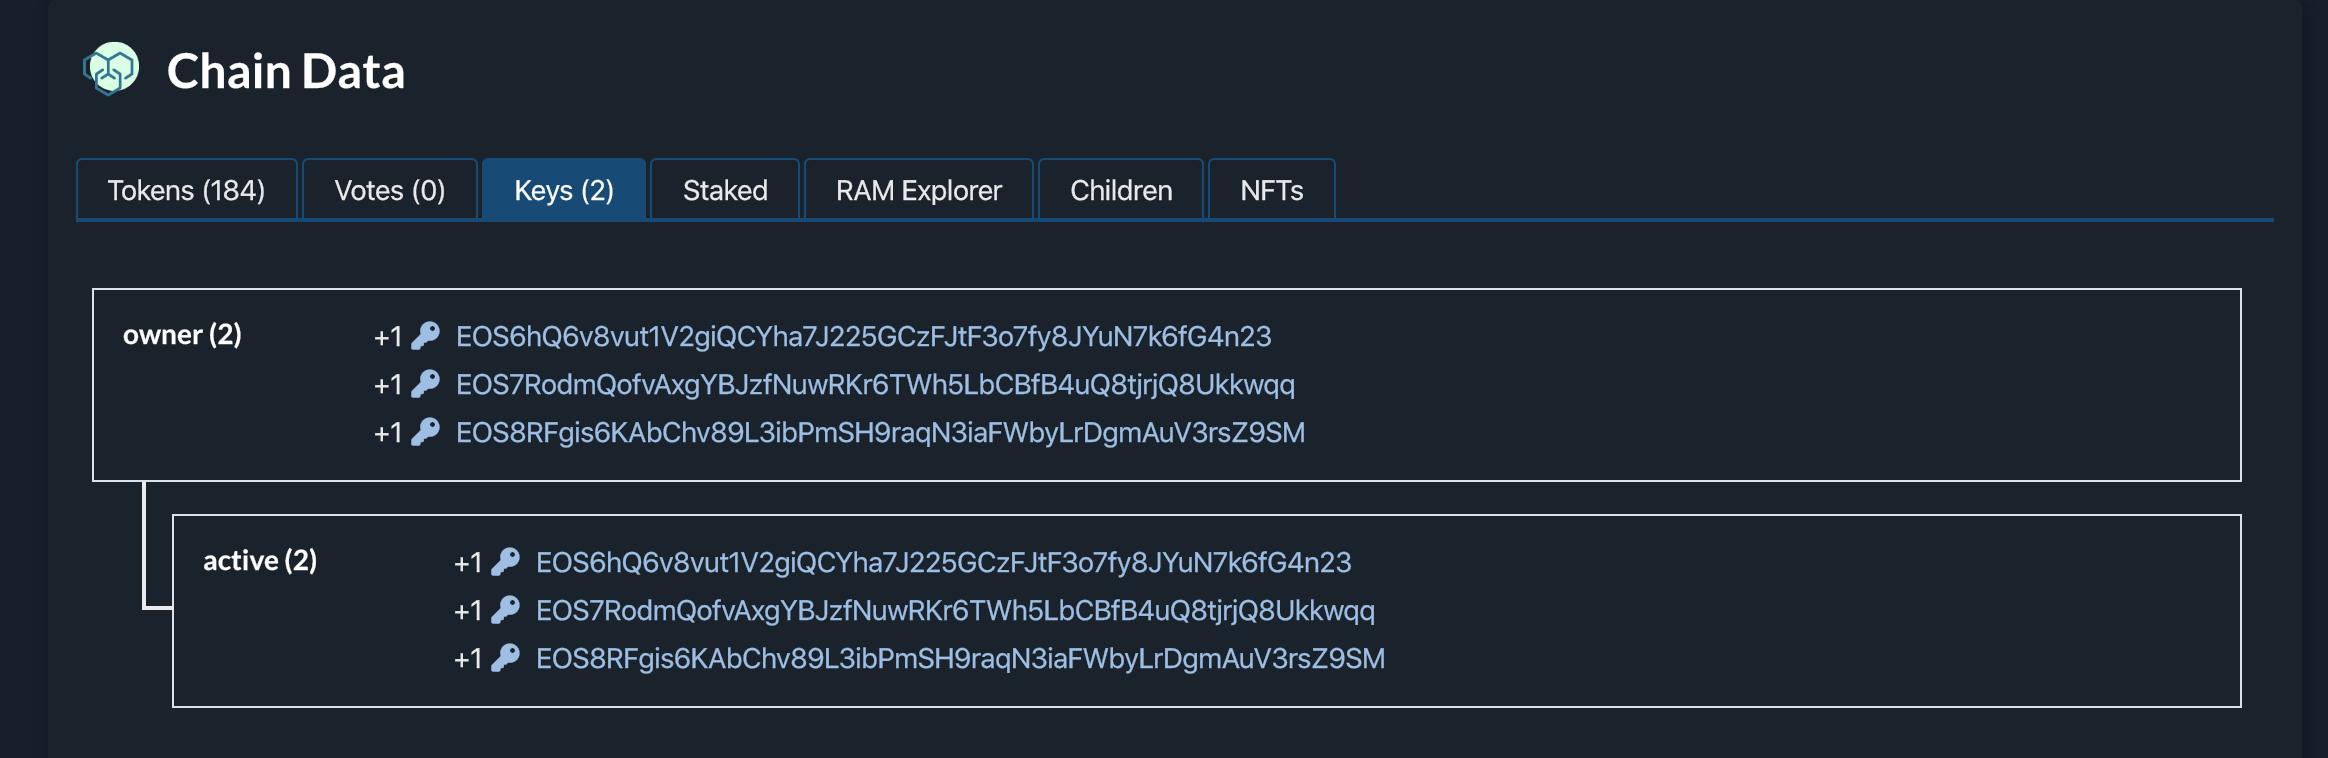
Task: Select the Keys (2) tab
Action: coord(564,190)
